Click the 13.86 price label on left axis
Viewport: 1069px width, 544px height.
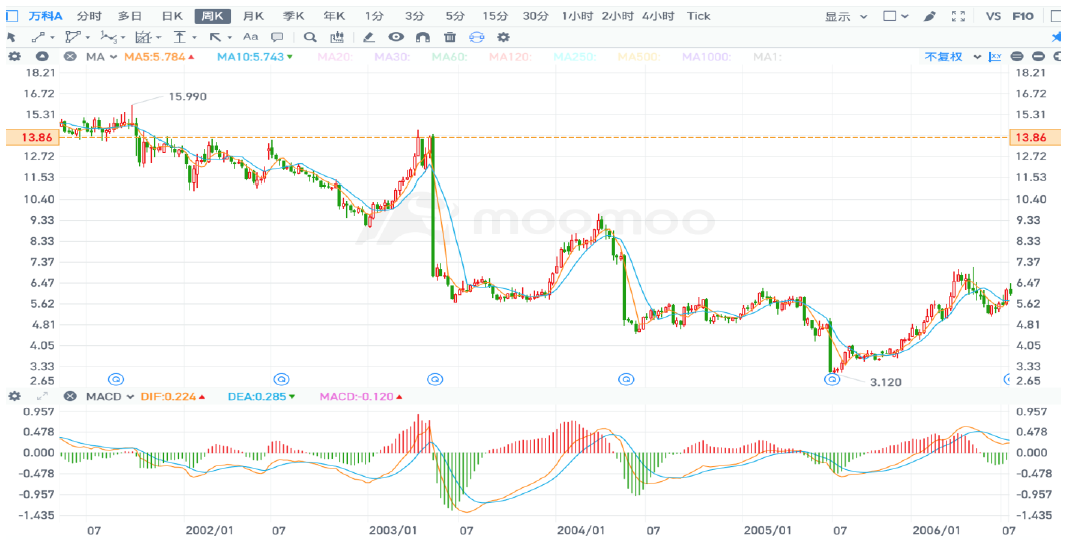(x=28, y=137)
